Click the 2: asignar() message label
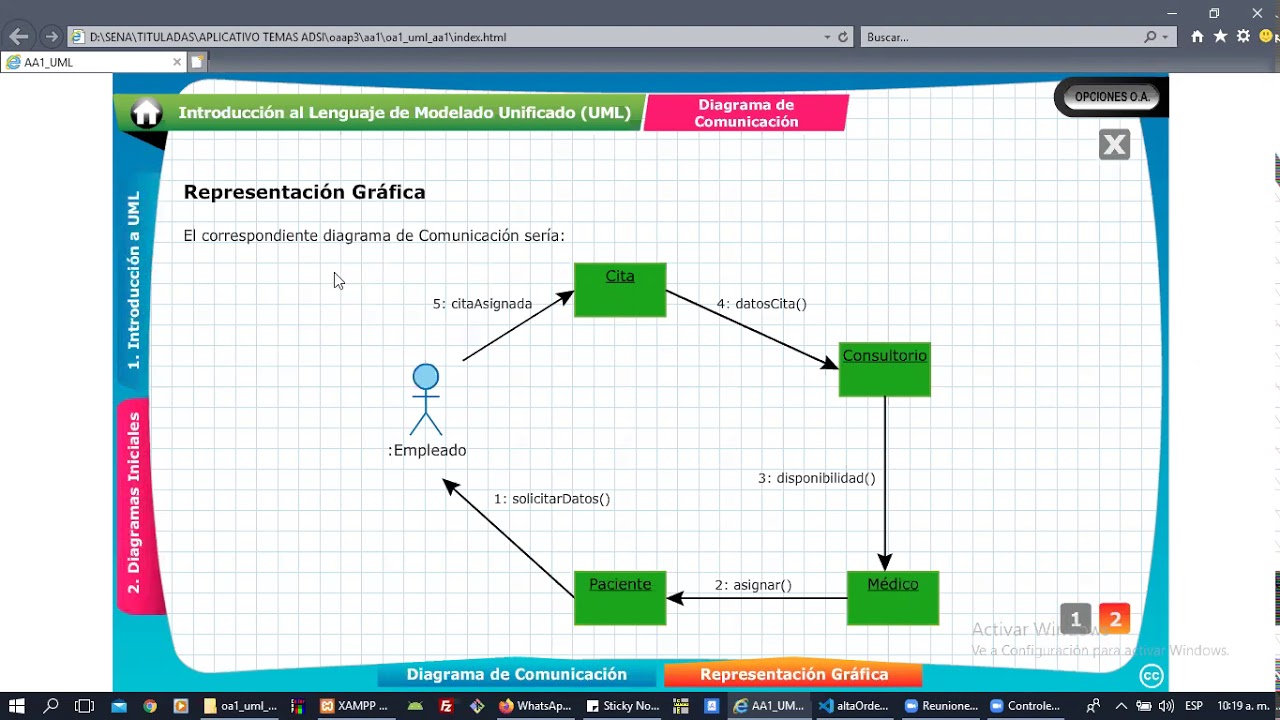 coord(753,585)
